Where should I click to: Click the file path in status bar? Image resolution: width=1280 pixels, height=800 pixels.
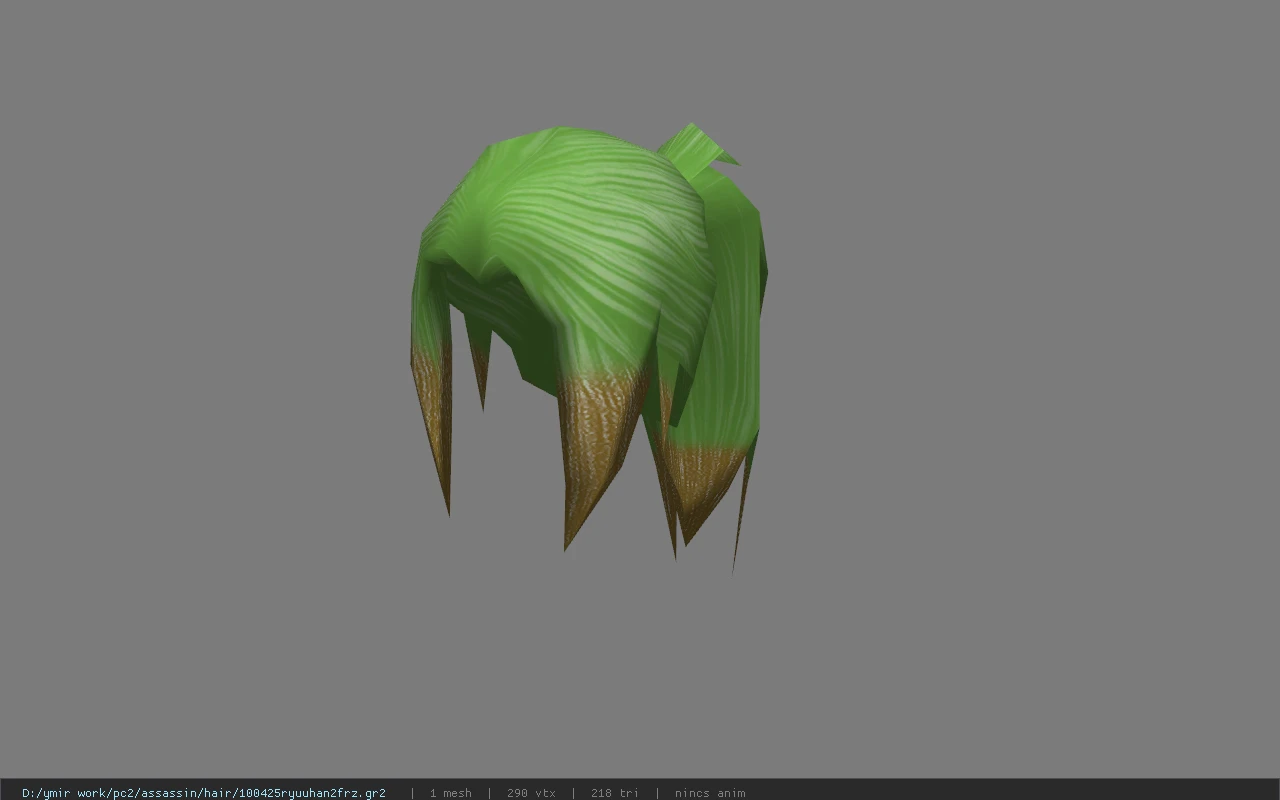203,793
